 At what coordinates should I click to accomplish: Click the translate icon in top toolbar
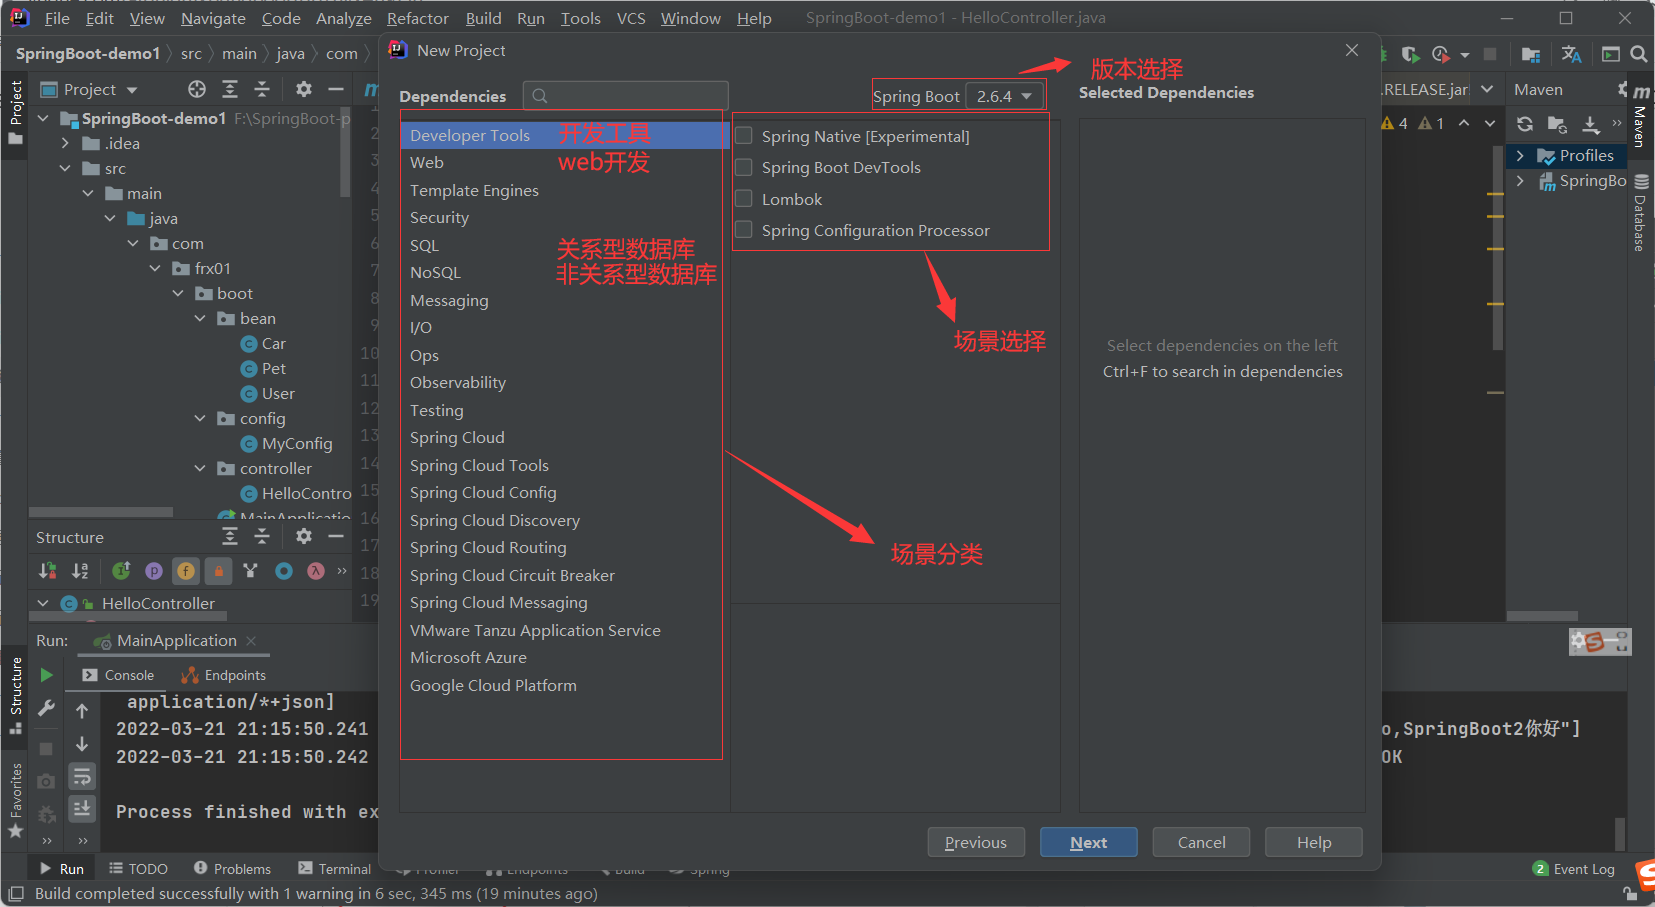tap(1572, 54)
